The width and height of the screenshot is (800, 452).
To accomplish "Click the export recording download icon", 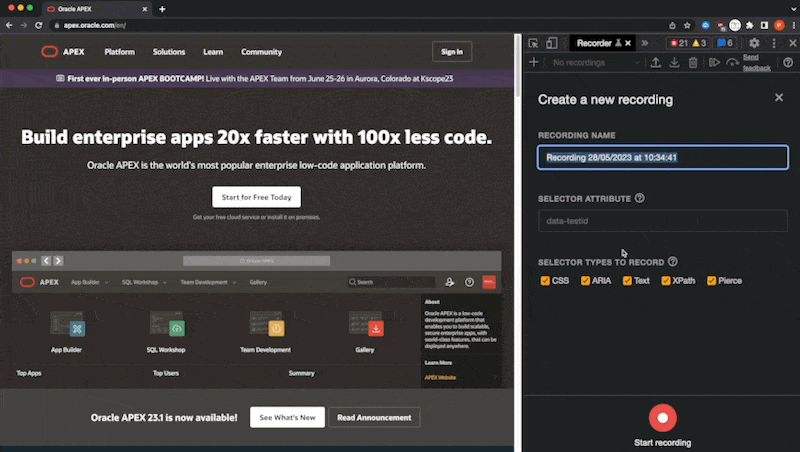I will click(x=674, y=62).
